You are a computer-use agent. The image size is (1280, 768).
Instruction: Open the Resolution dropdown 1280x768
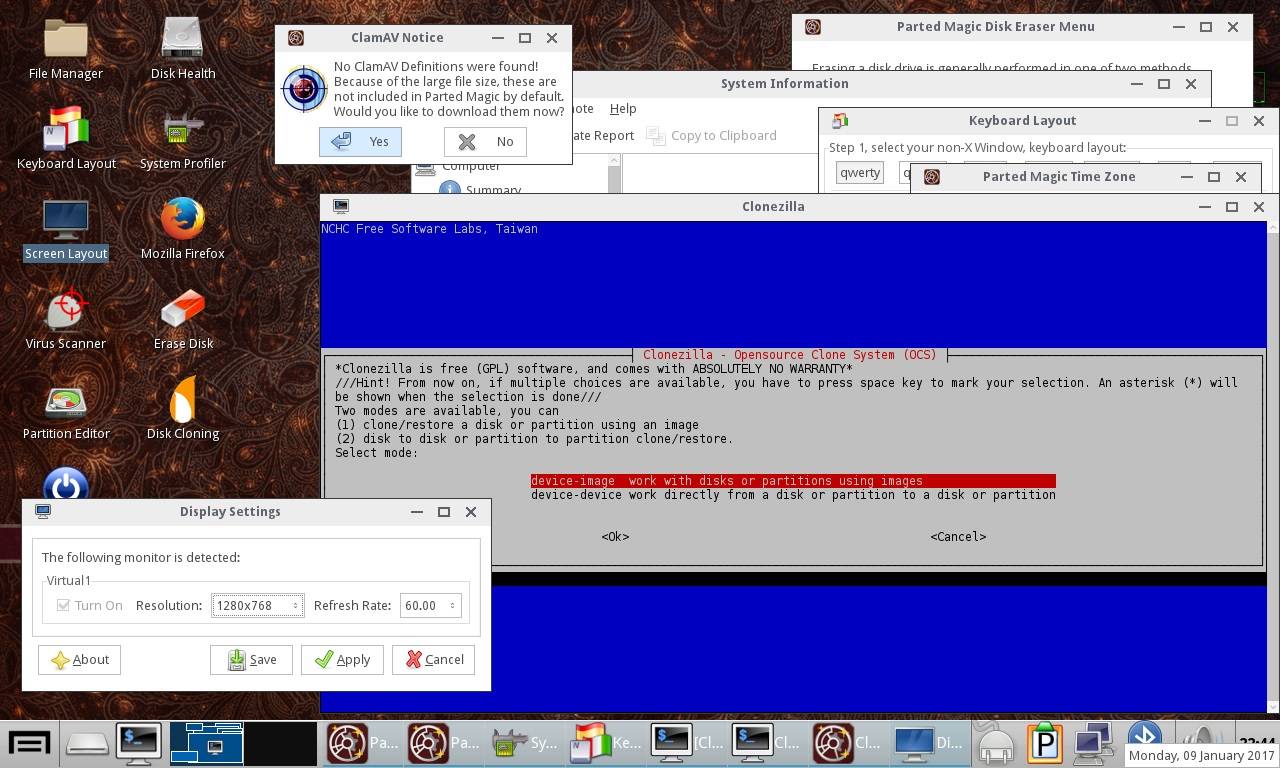pos(257,605)
